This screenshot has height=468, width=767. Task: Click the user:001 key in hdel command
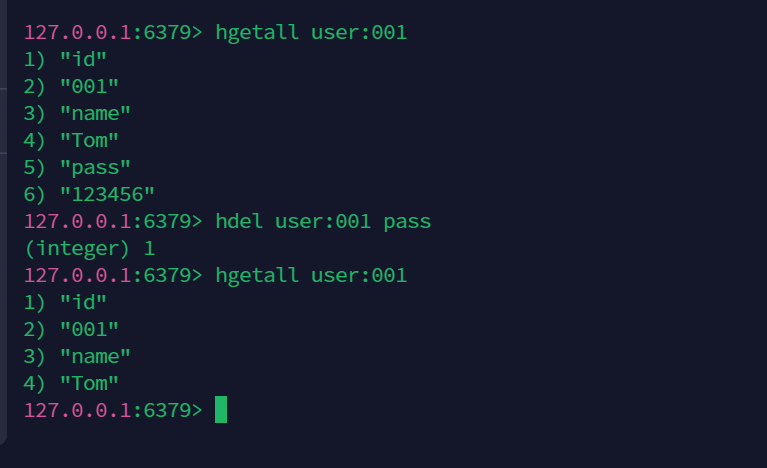(x=323, y=221)
